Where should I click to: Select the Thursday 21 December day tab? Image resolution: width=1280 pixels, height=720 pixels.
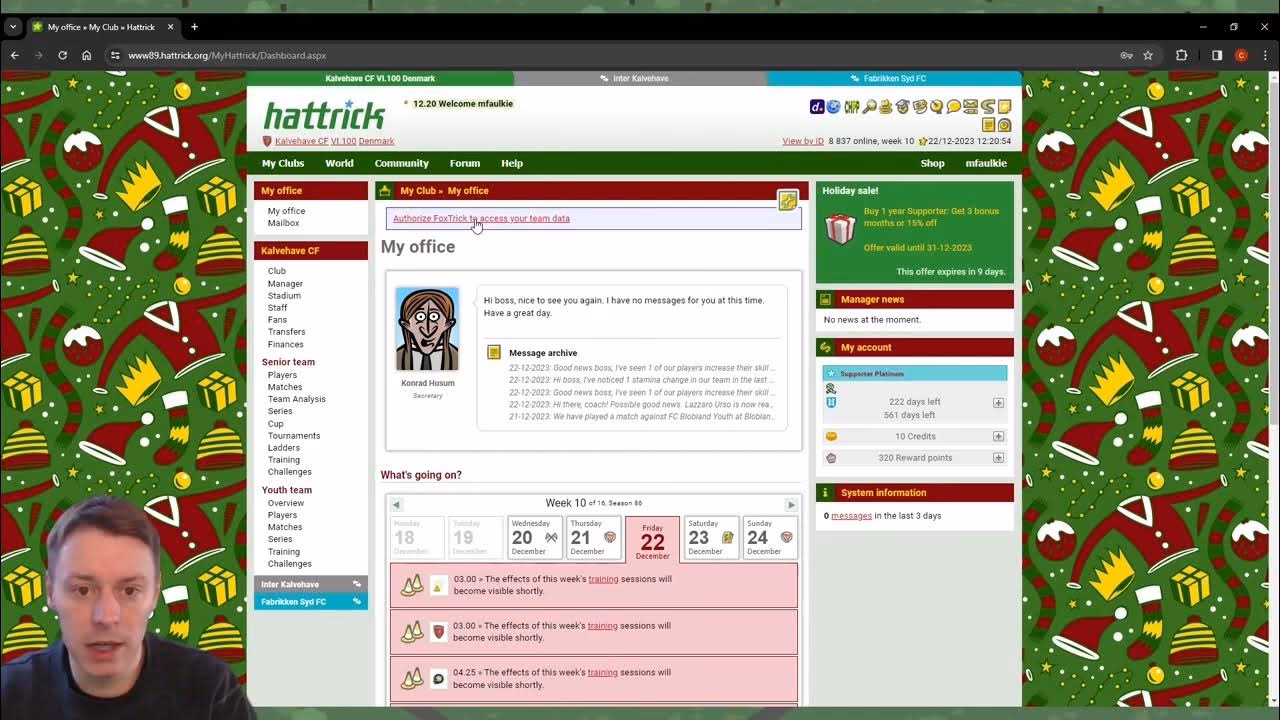tap(593, 537)
